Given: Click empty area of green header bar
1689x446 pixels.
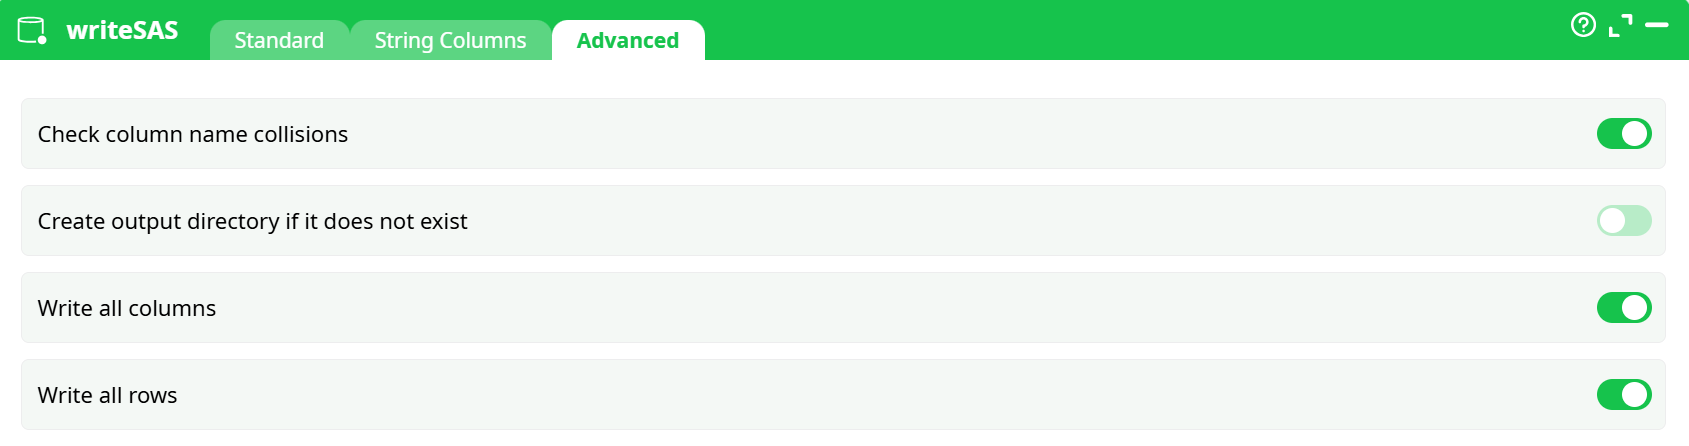Looking at the screenshot, I should (1100, 30).
